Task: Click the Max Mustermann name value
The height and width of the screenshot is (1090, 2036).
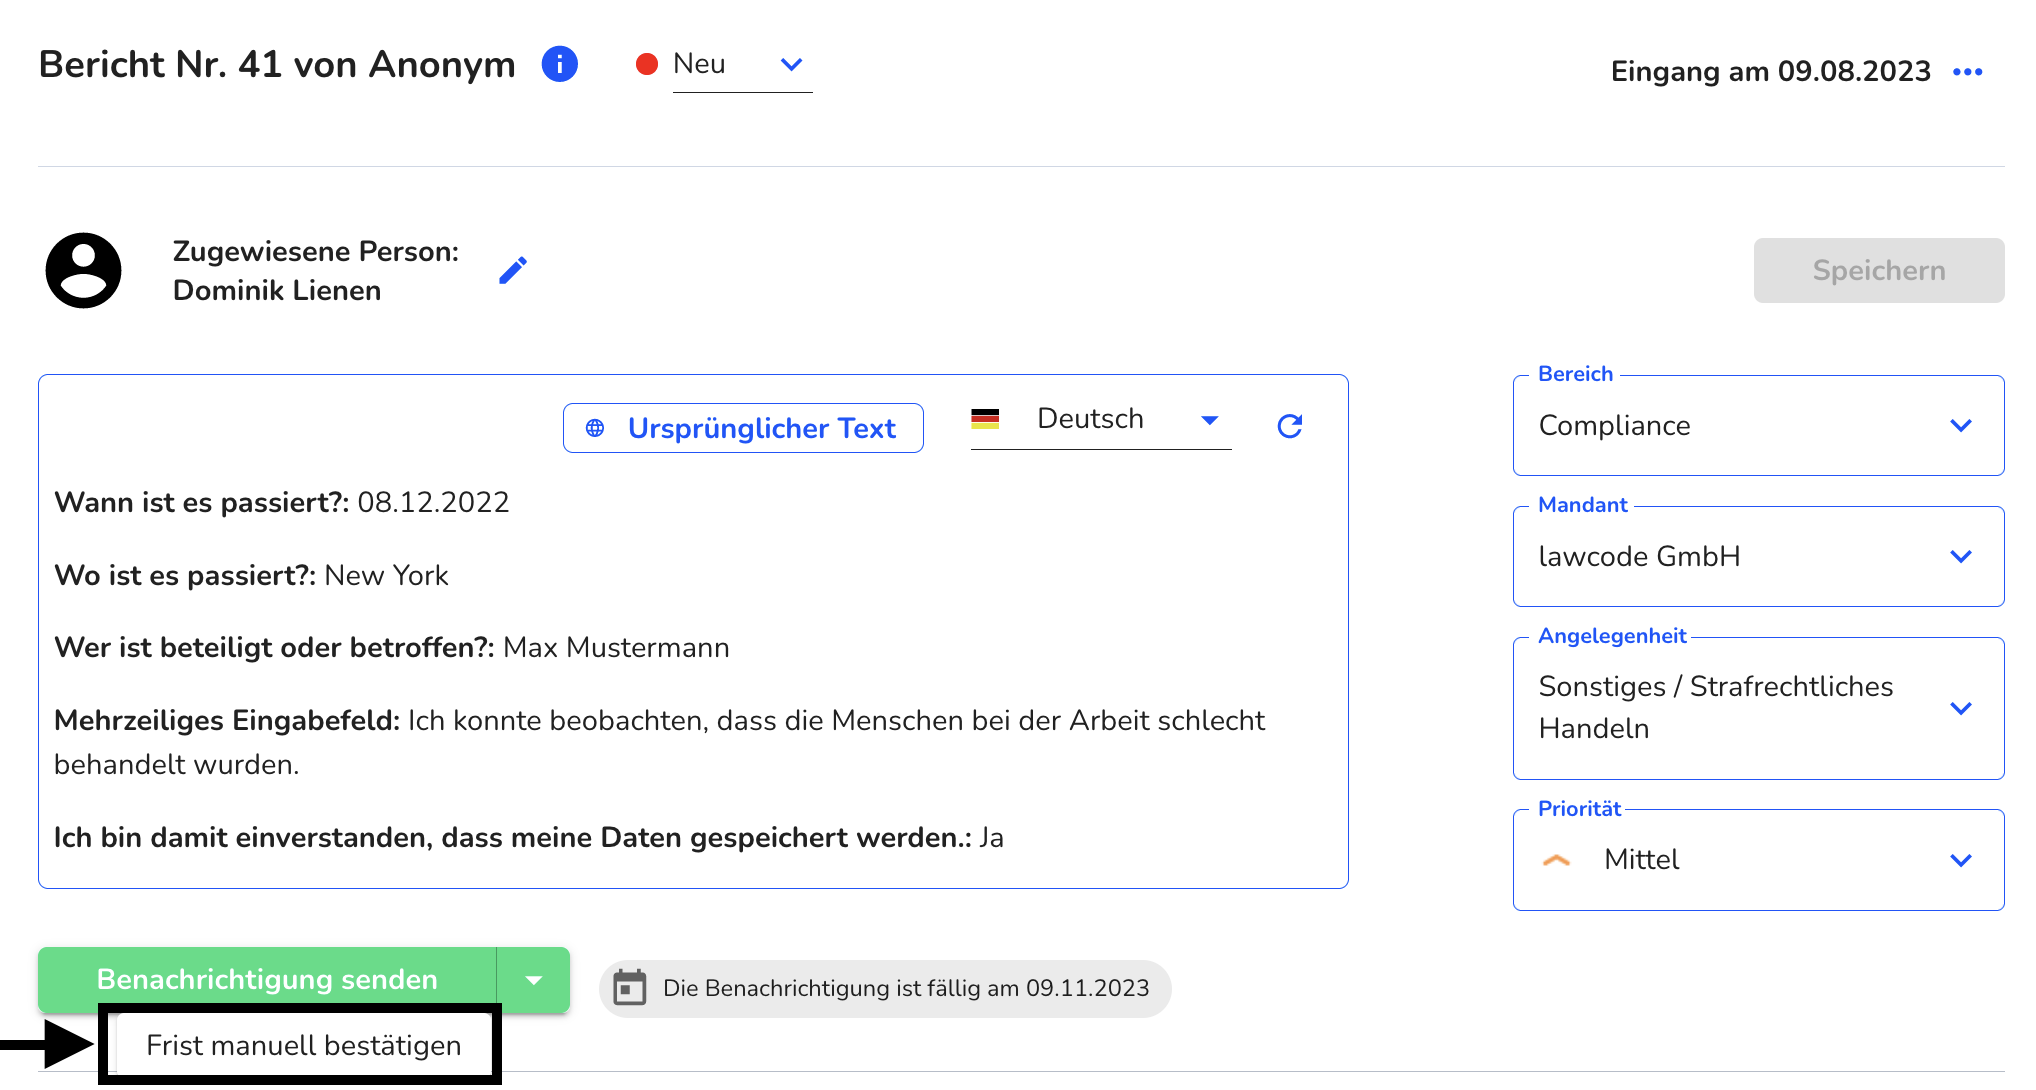Action: tap(616, 648)
